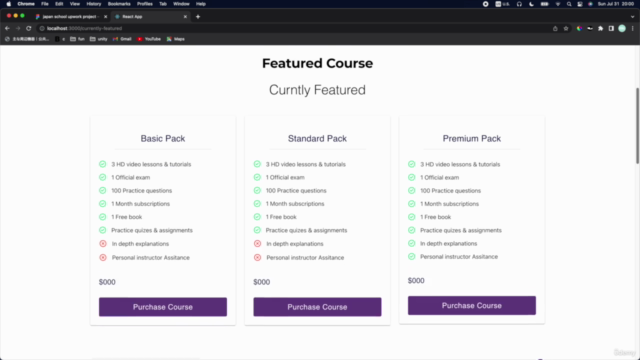Purchase the Premium Pack course

pyautogui.click(x=472, y=305)
